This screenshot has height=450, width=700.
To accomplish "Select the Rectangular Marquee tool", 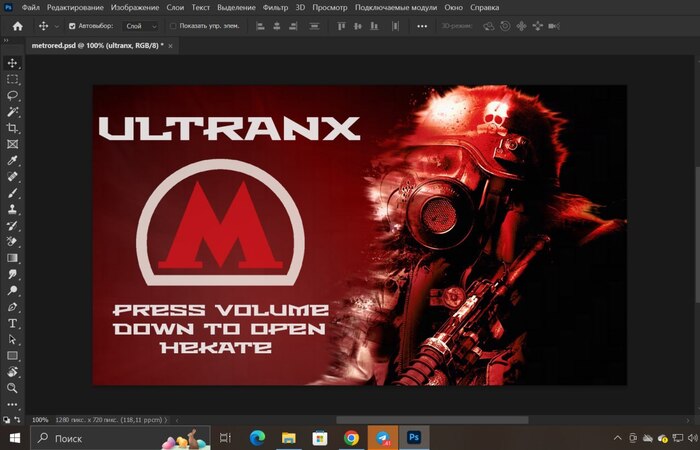I will pyautogui.click(x=13, y=79).
